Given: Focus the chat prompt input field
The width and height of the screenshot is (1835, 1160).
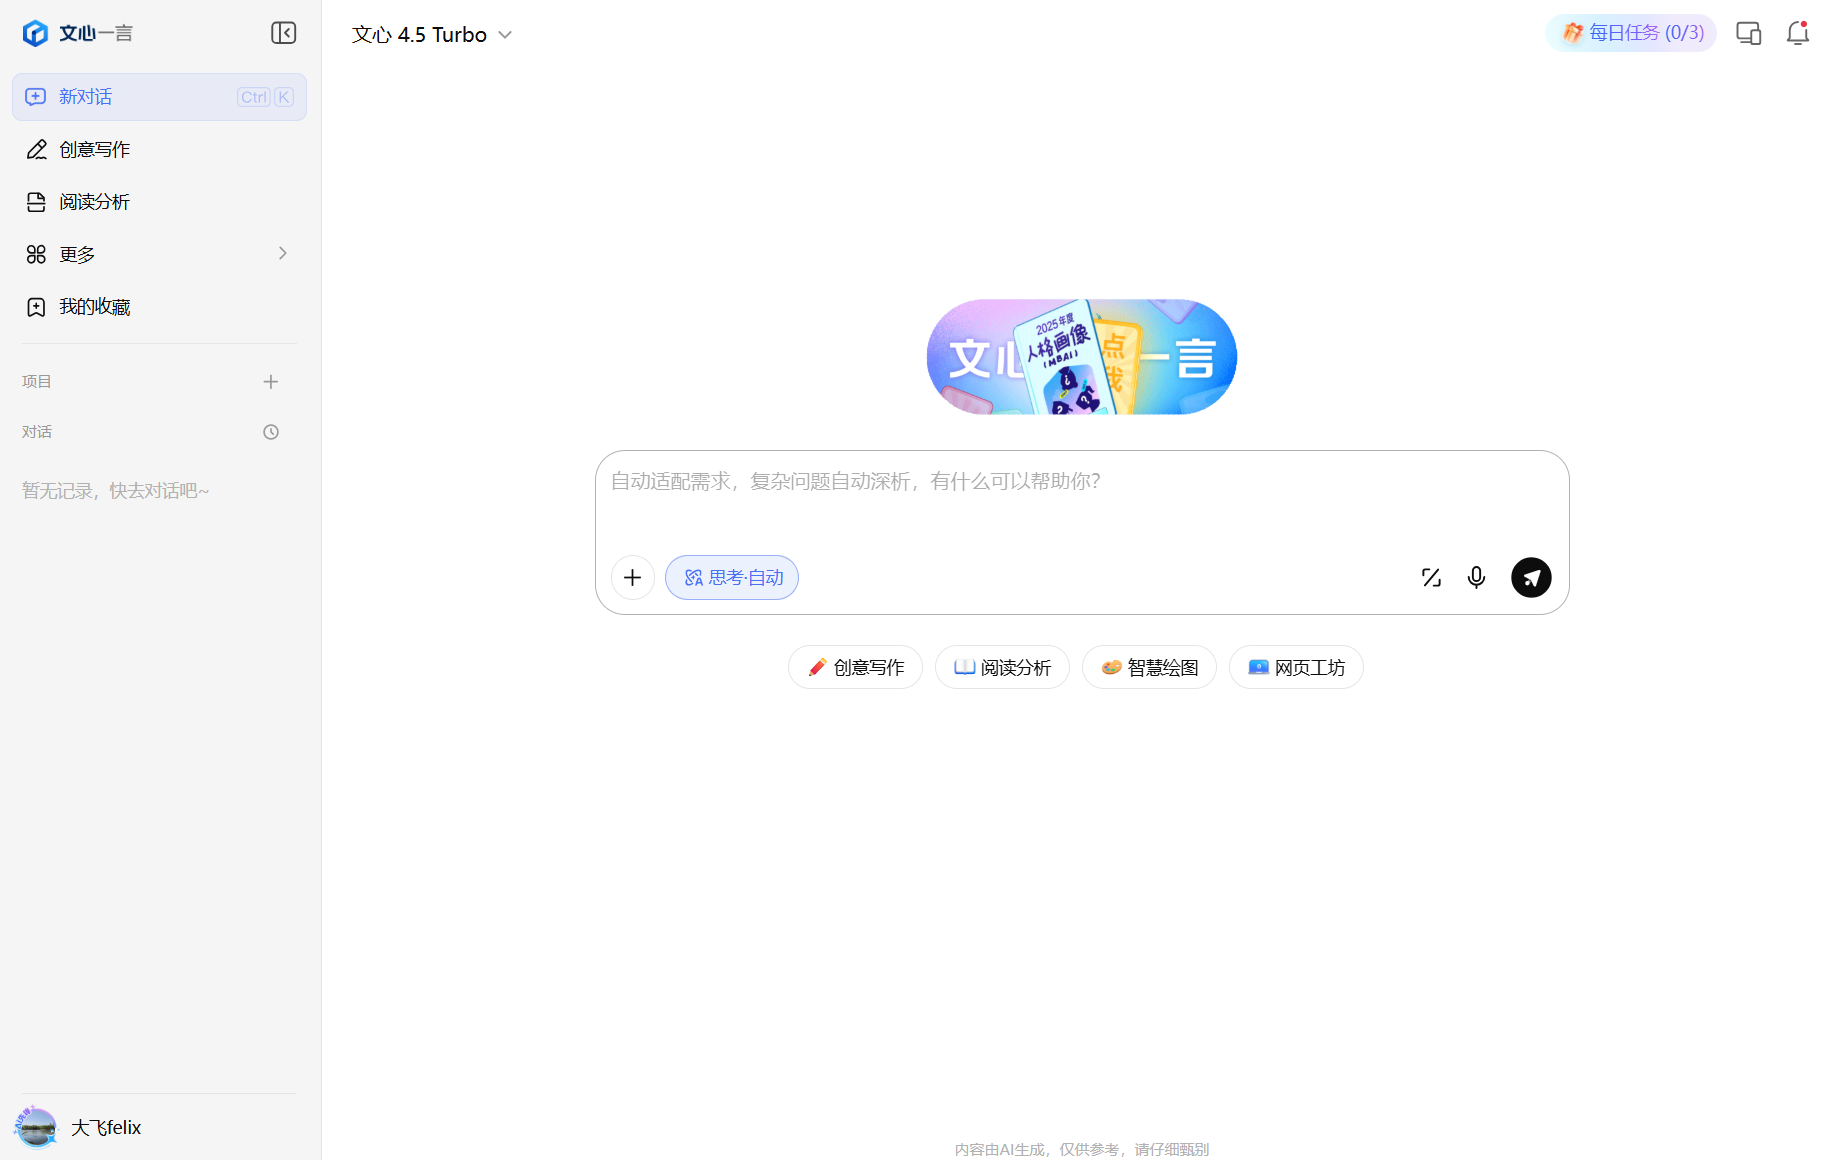Looking at the screenshot, I should pyautogui.click(x=1082, y=500).
